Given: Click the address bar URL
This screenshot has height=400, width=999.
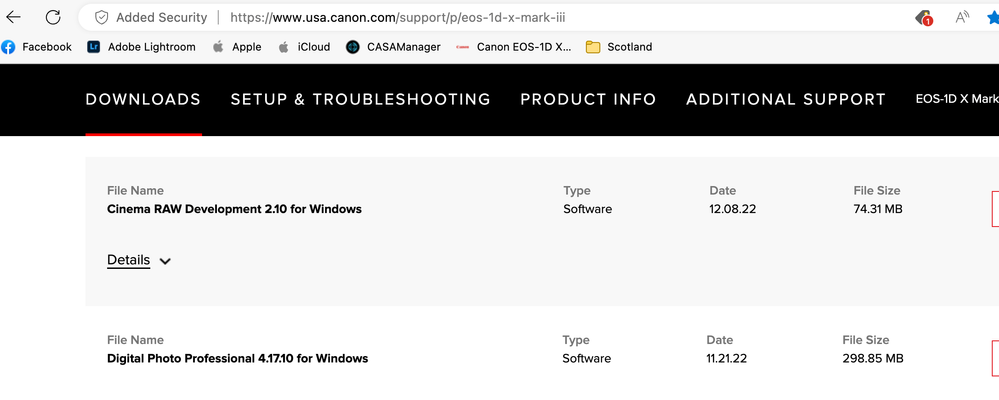Looking at the screenshot, I should (x=398, y=17).
